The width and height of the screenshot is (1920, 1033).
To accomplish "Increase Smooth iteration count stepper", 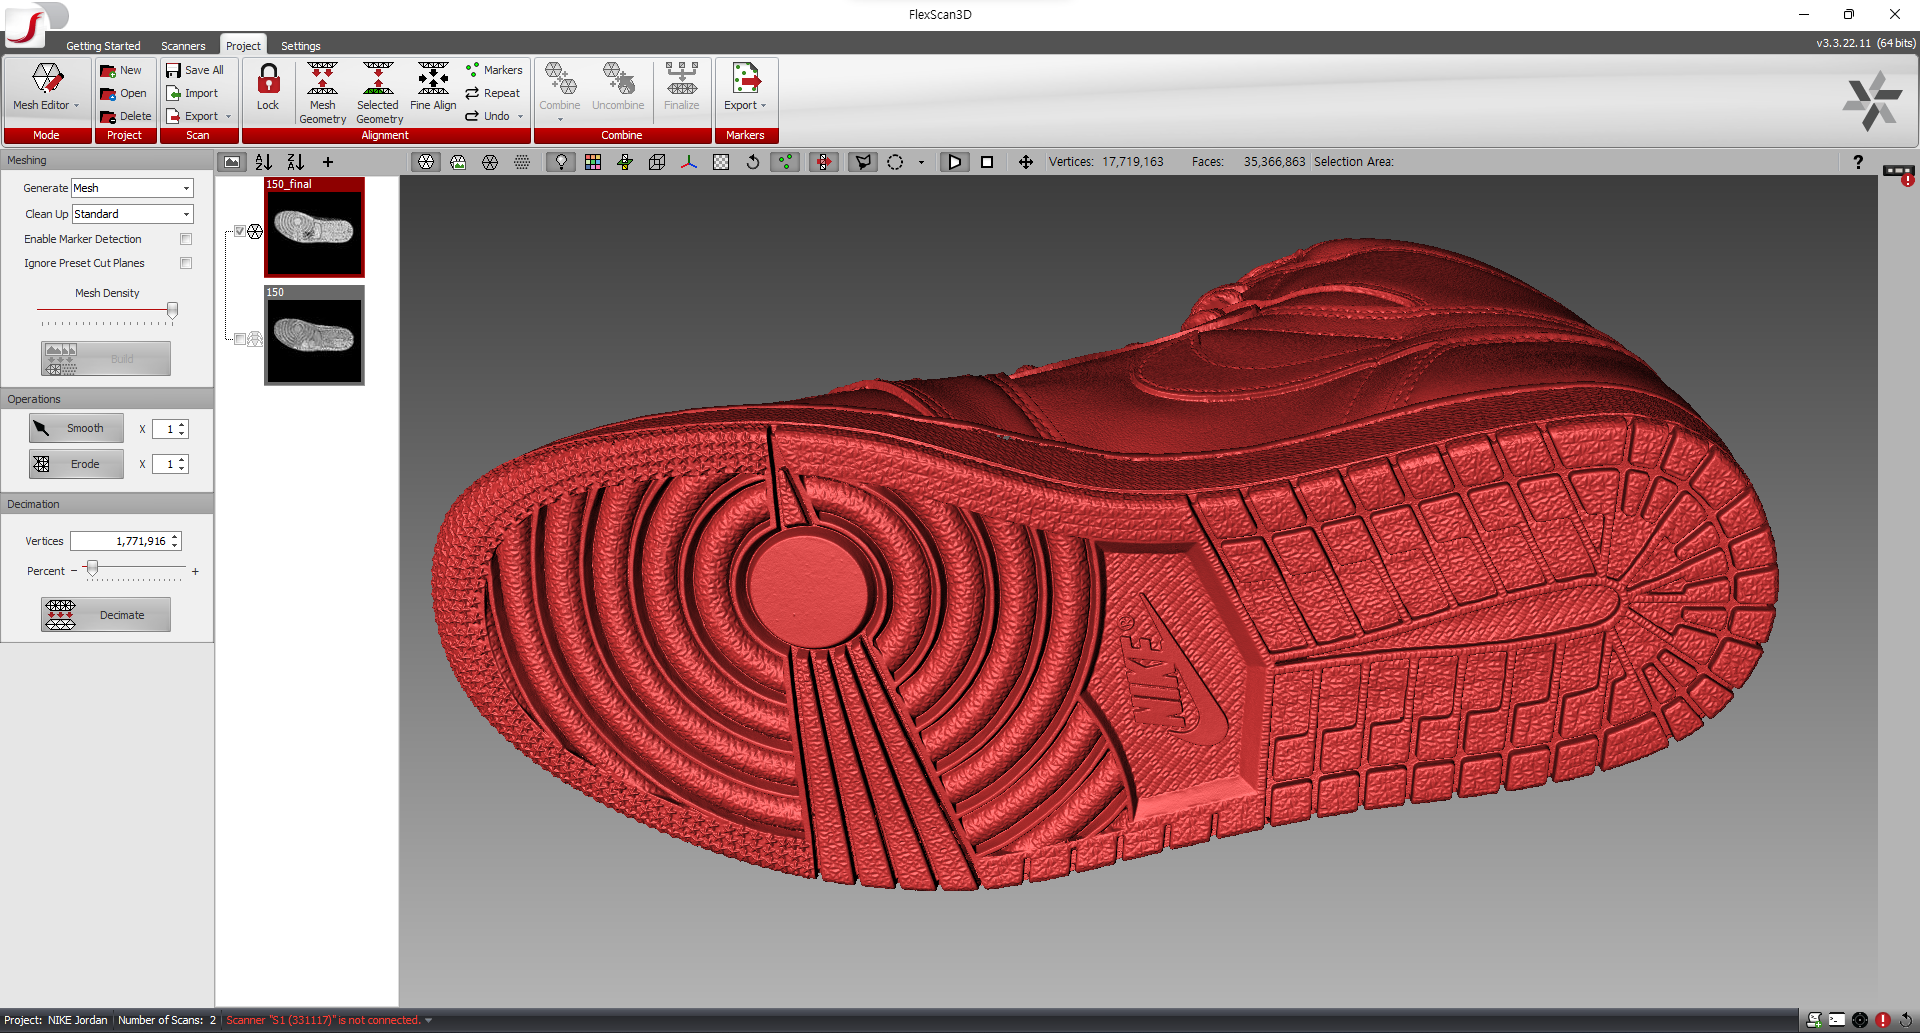I will pos(182,425).
